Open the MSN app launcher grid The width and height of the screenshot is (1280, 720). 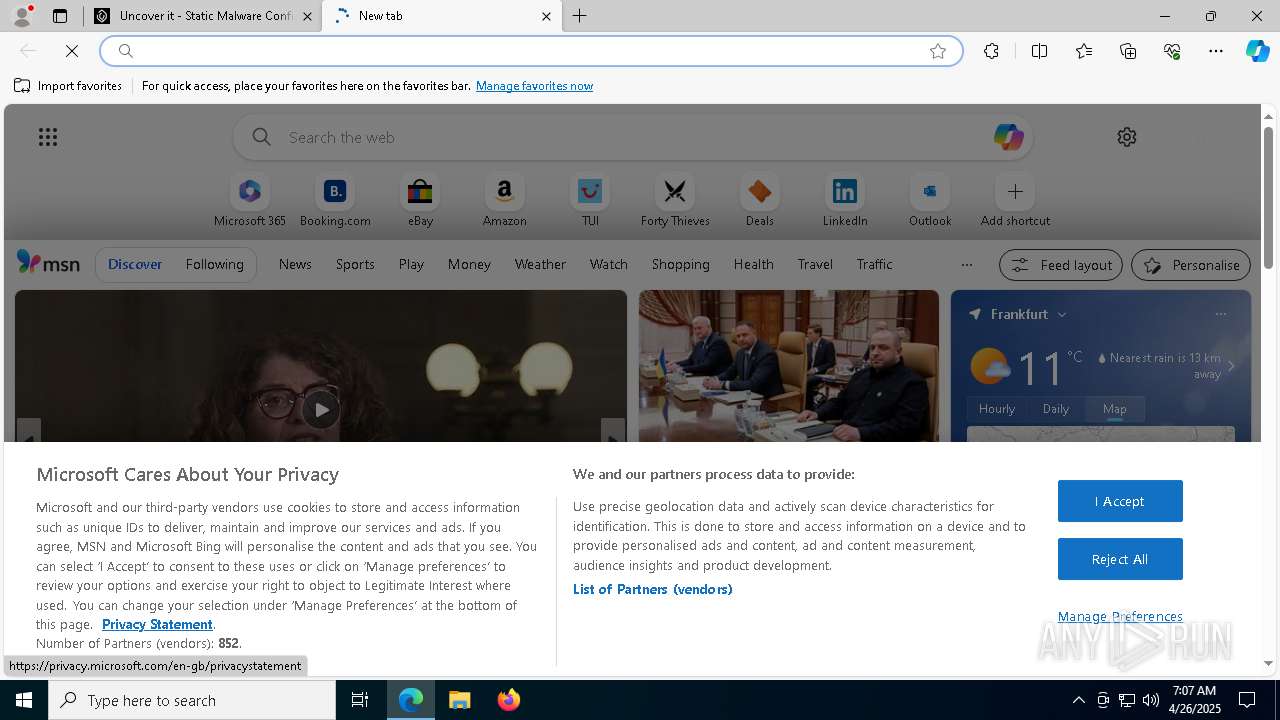tap(48, 137)
